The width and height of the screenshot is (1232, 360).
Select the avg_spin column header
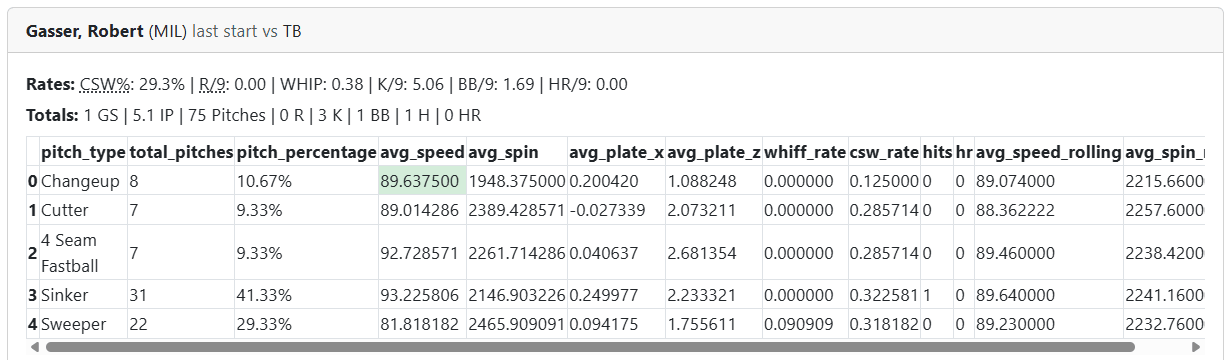[x=516, y=153]
